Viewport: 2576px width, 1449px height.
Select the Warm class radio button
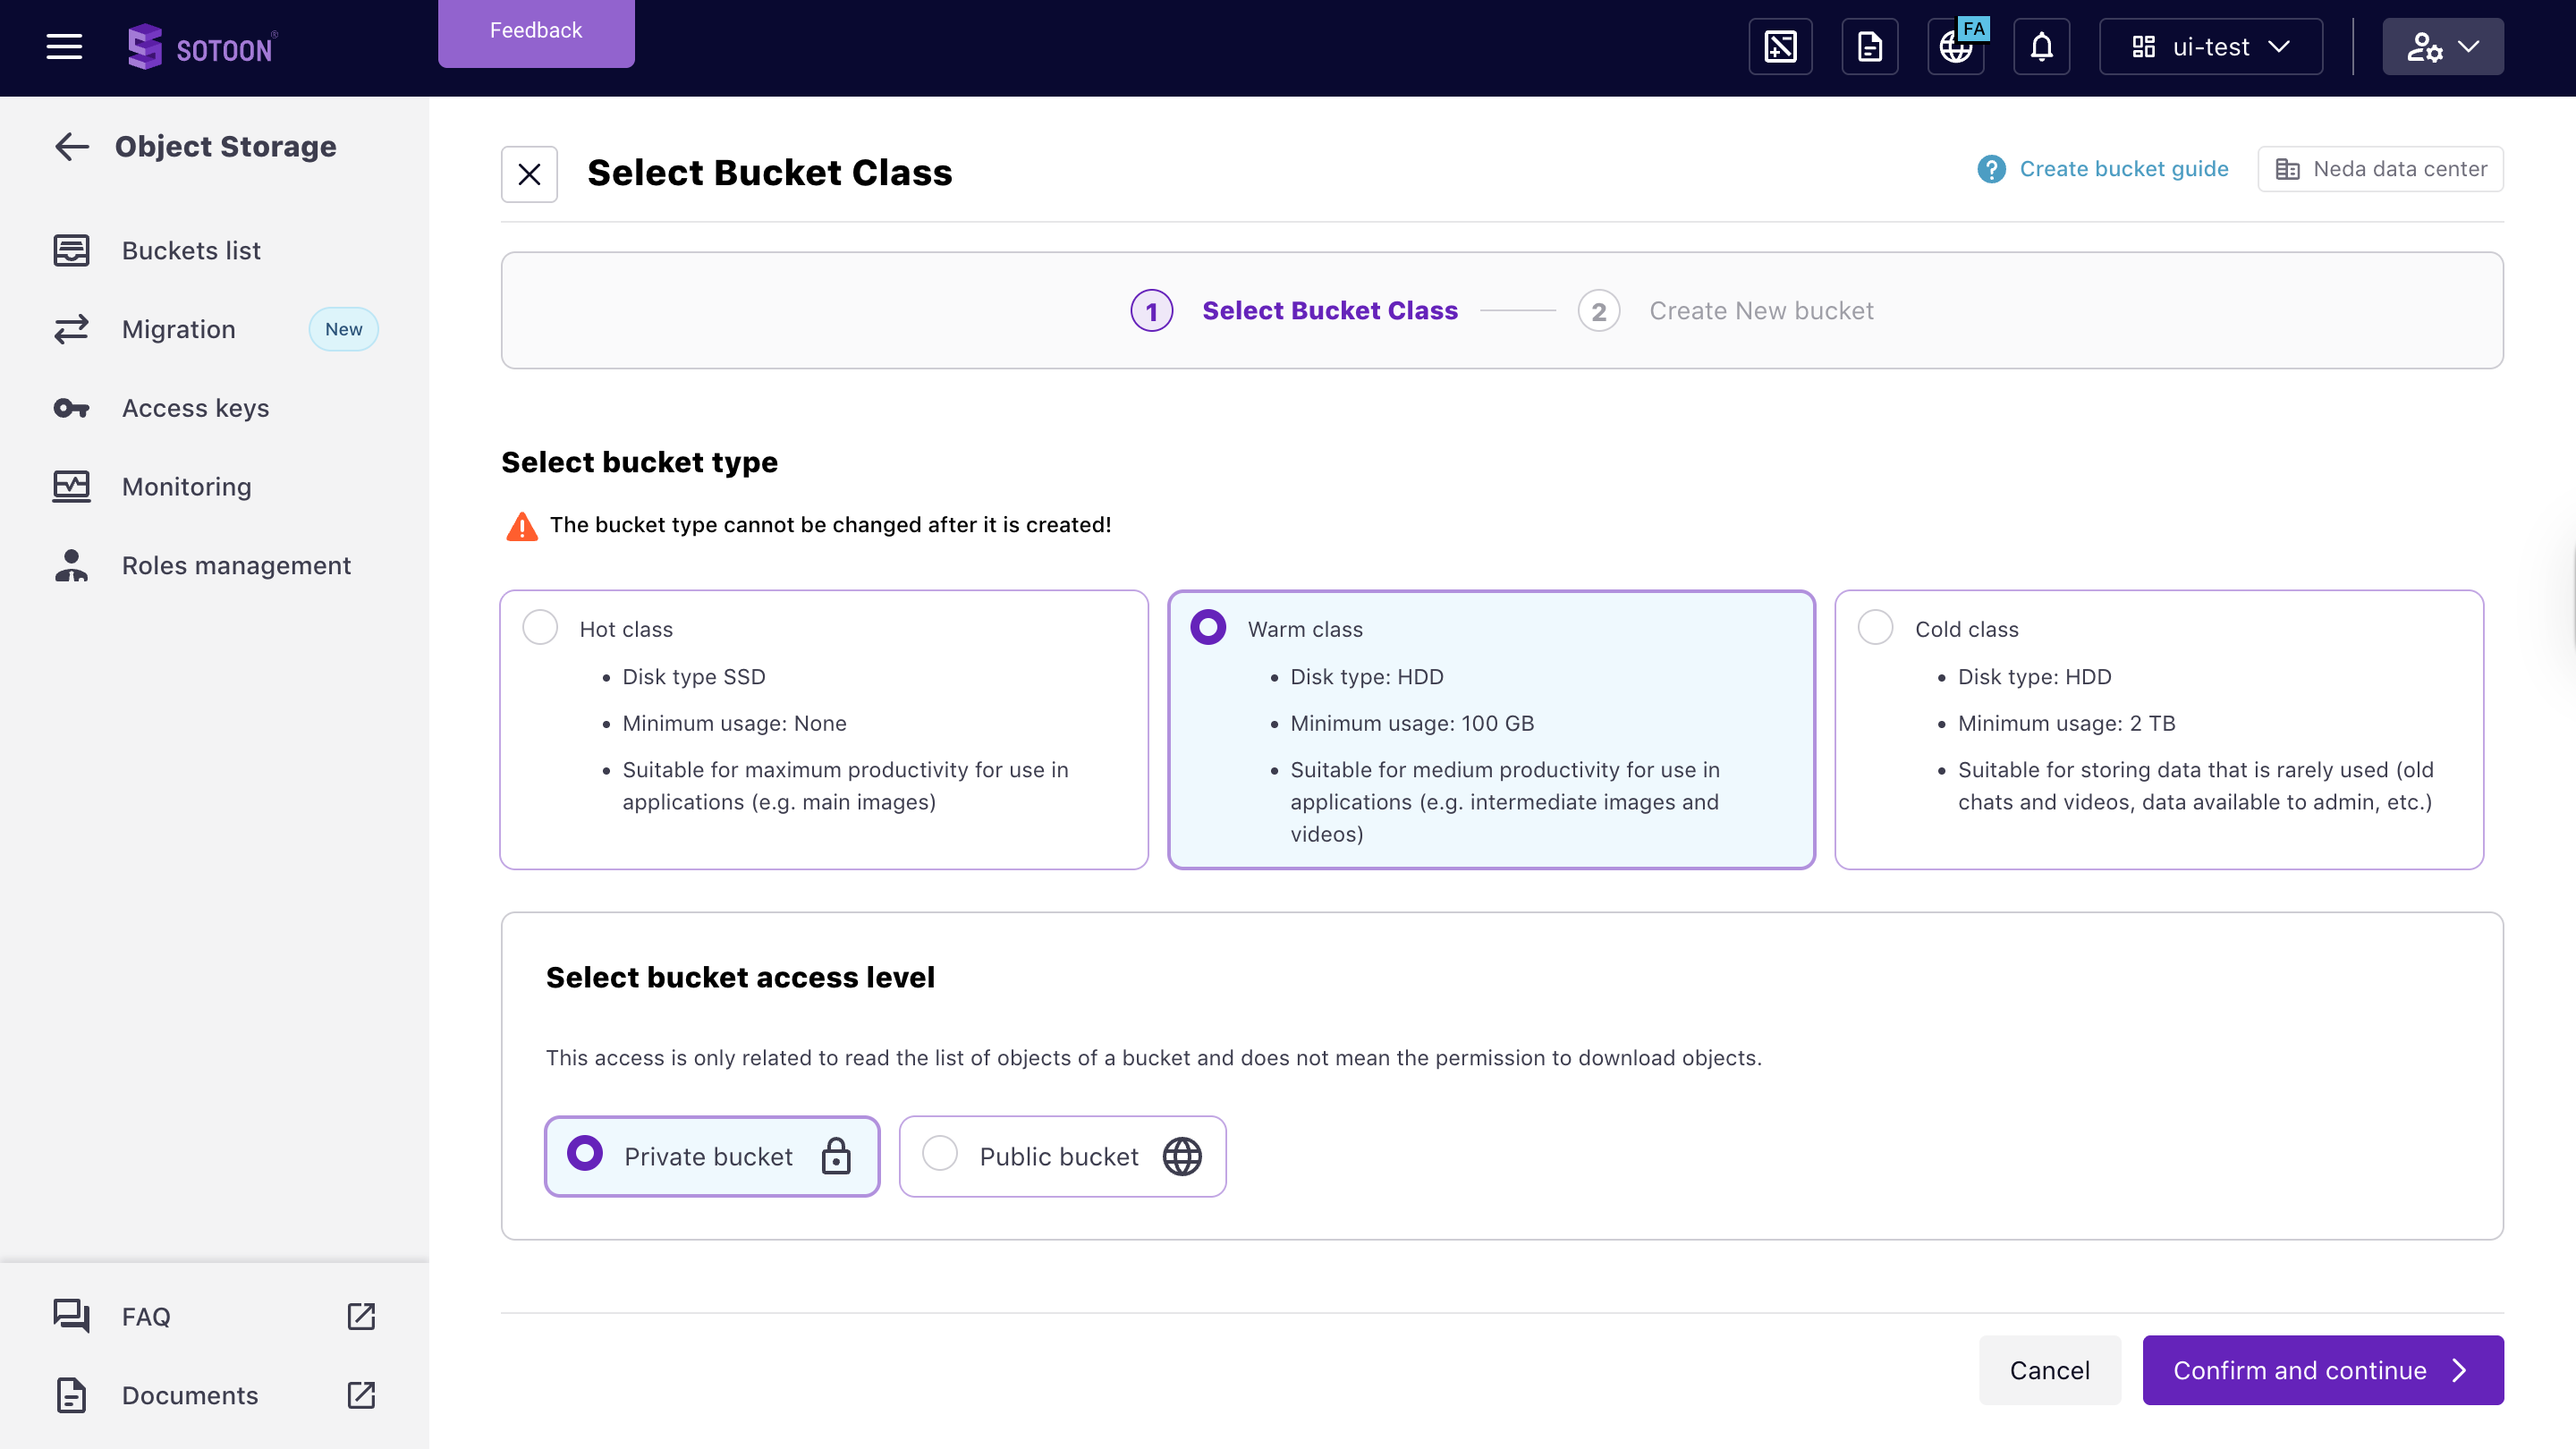1208,628
